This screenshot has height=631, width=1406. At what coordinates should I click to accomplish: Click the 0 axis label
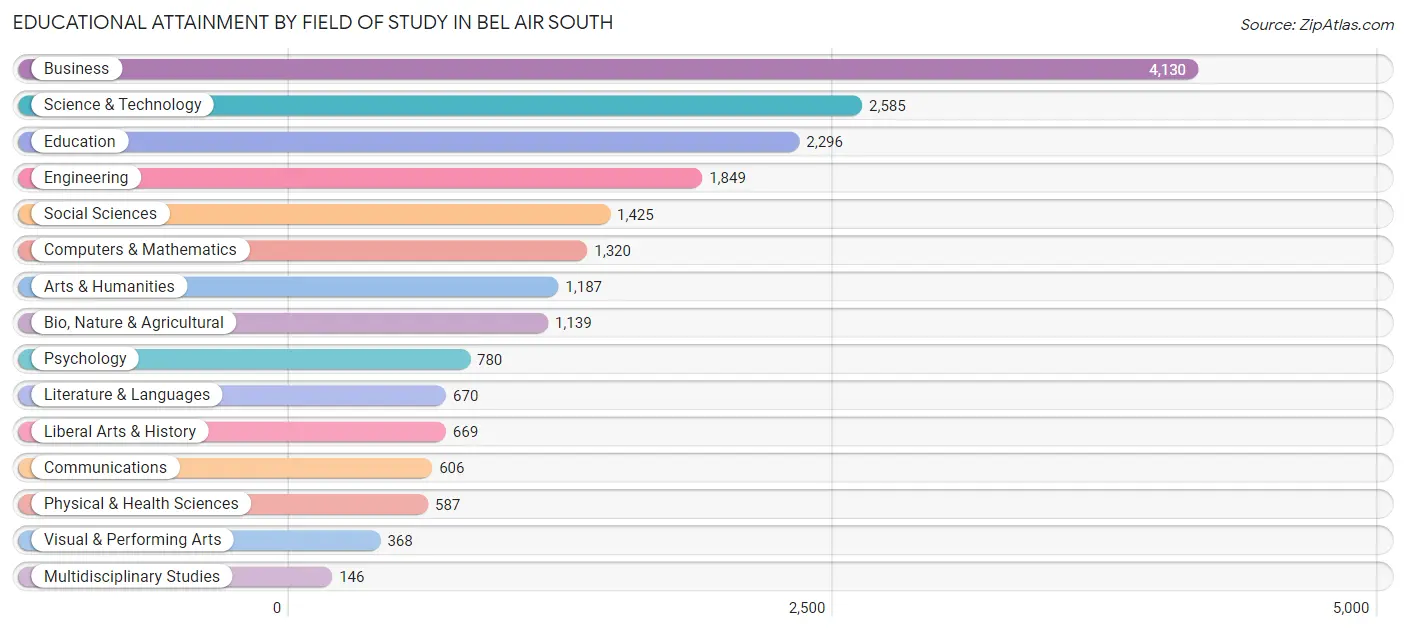coord(277,608)
